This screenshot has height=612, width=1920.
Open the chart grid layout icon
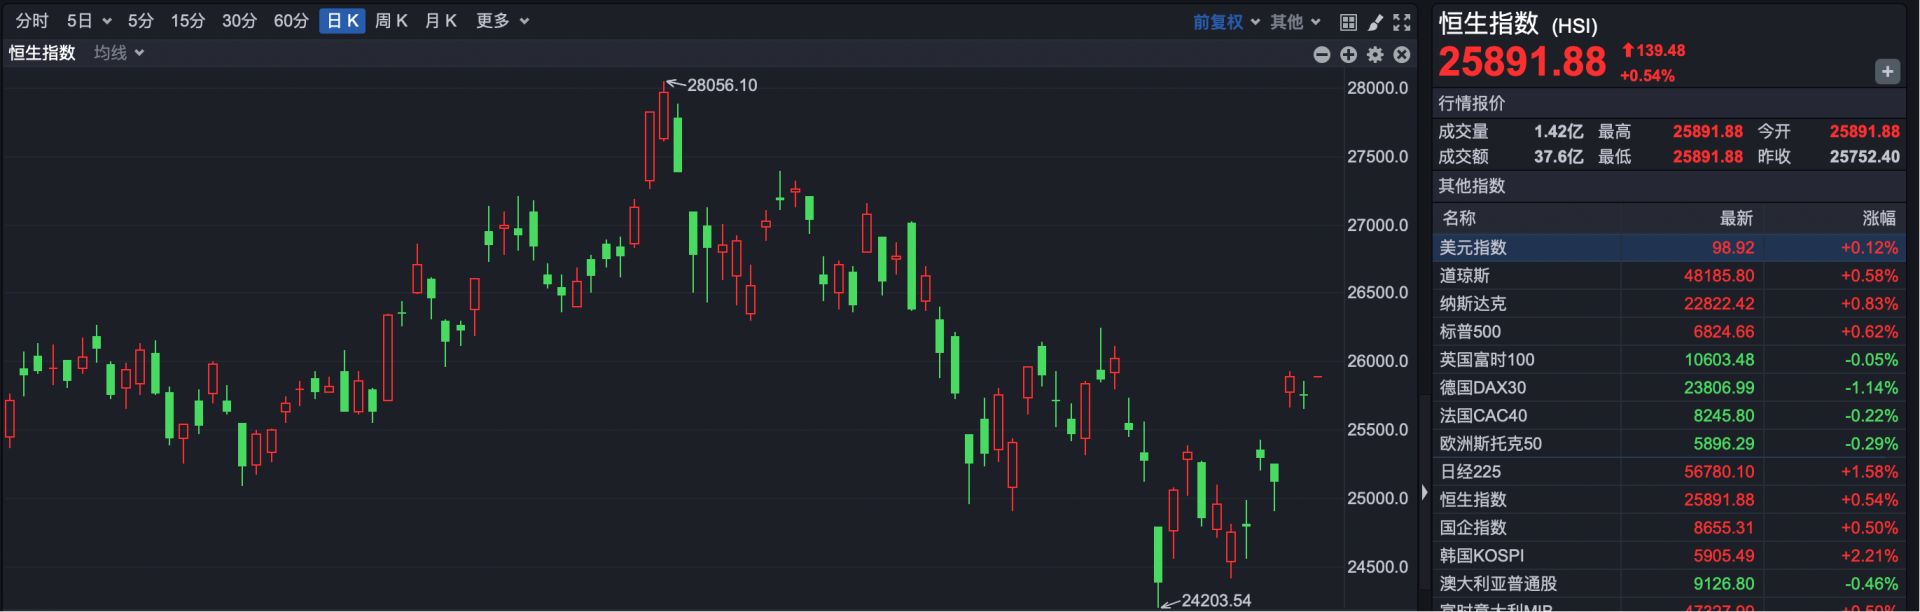(x=1348, y=22)
